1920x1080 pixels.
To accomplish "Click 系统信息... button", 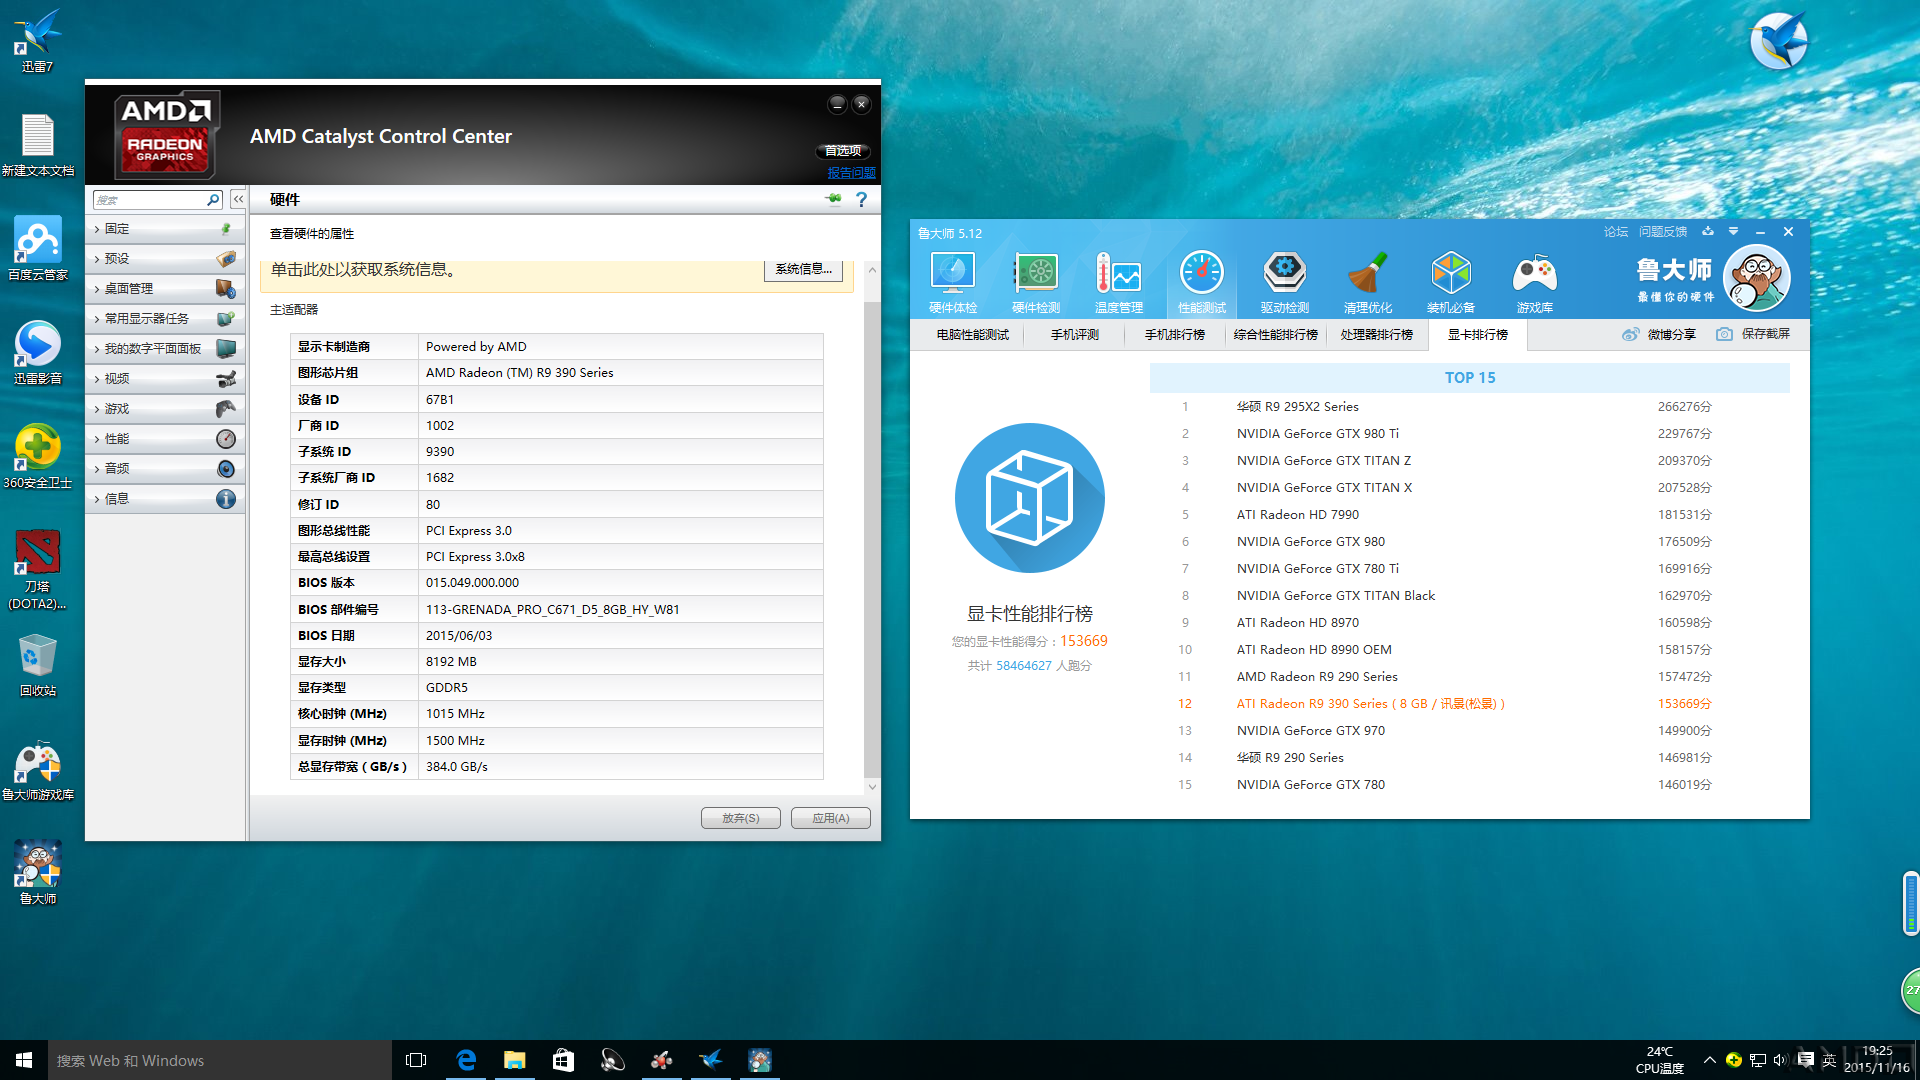I will [x=803, y=269].
